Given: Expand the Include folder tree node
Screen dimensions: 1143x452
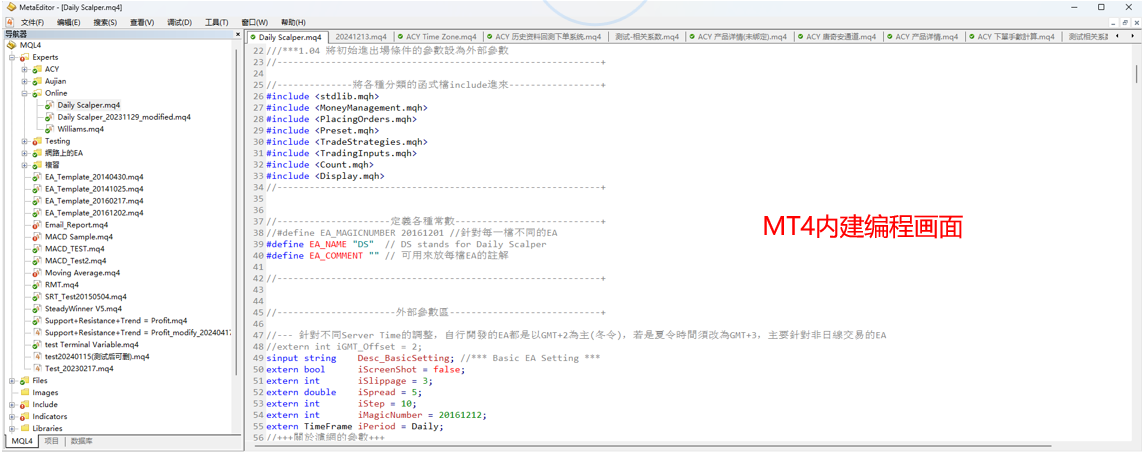Looking at the screenshot, I should pyautogui.click(x=13, y=405).
